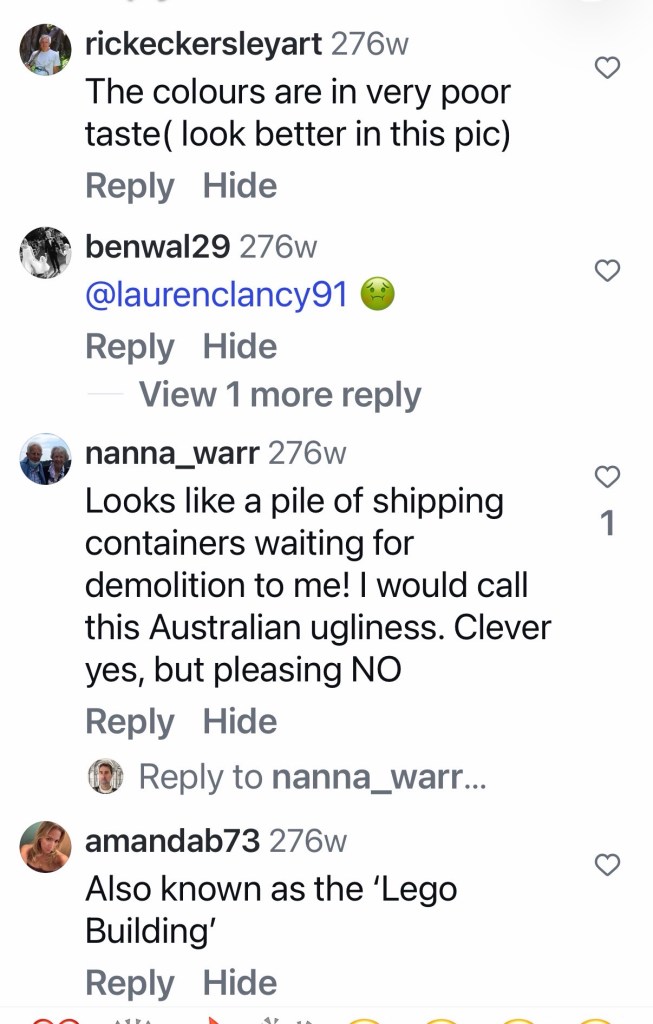
Task: Hide amandab73's comment
Action: tap(240, 982)
